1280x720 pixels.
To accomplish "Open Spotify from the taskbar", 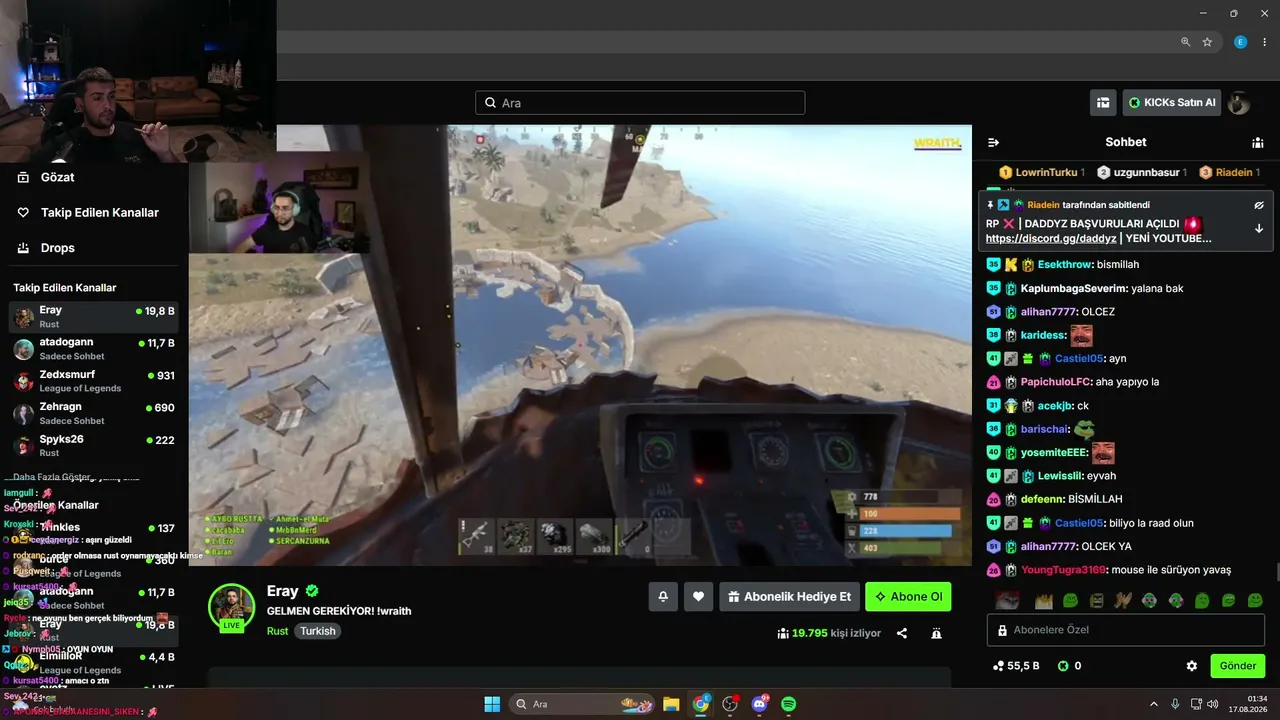I will pos(788,704).
